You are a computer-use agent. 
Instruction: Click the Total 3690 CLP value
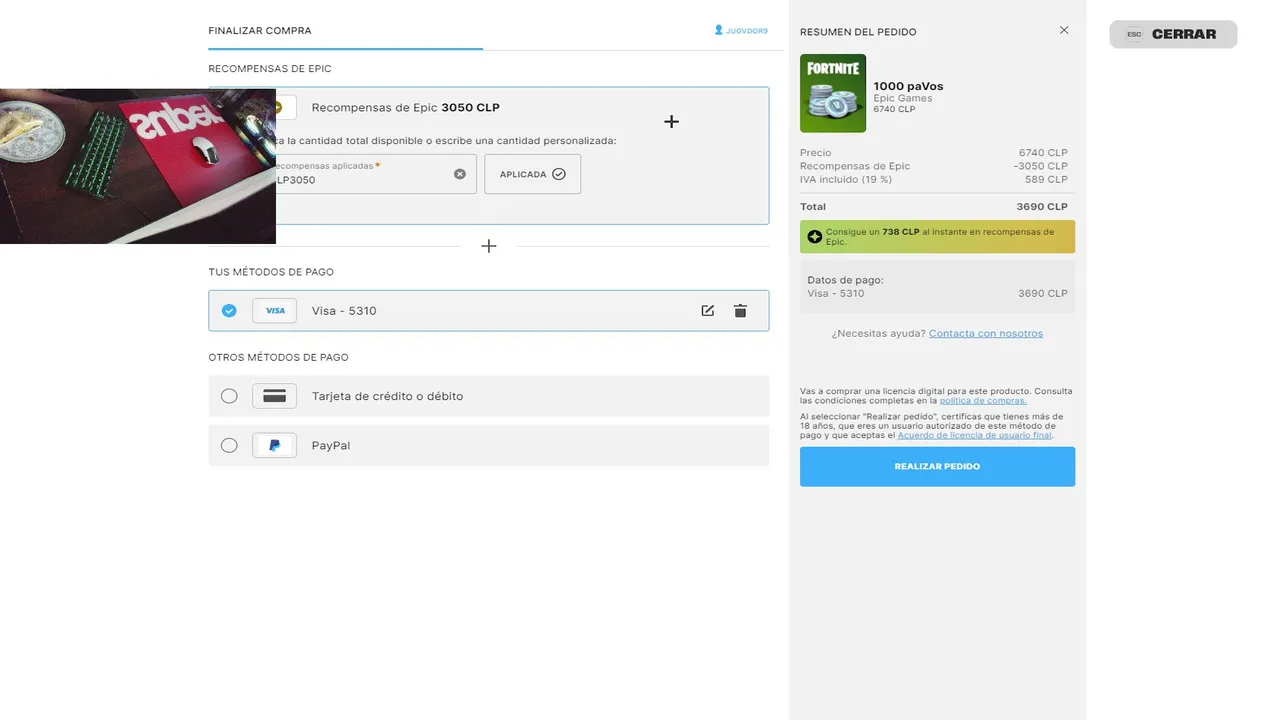pos(1042,207)
